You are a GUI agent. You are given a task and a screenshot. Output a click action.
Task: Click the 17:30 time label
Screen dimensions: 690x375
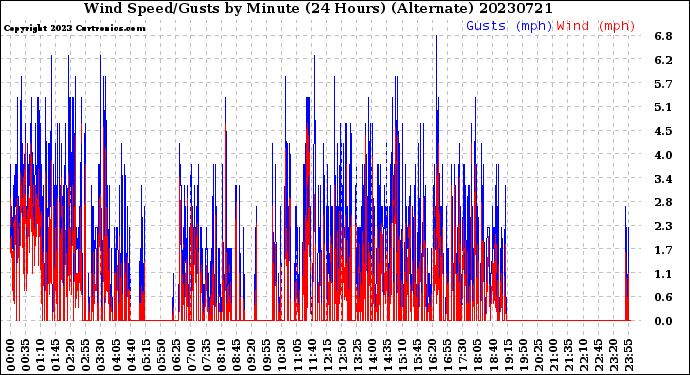(x=462, y=355)
